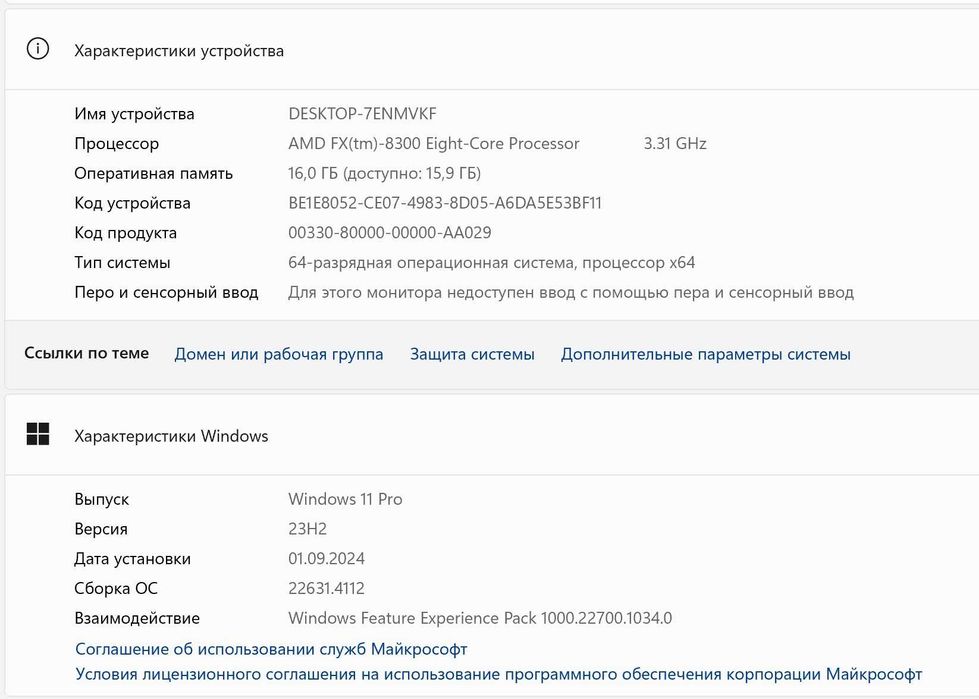Open Дополнительные параметры системы
The image size is (979, 699).
click(x=705, y=354)
